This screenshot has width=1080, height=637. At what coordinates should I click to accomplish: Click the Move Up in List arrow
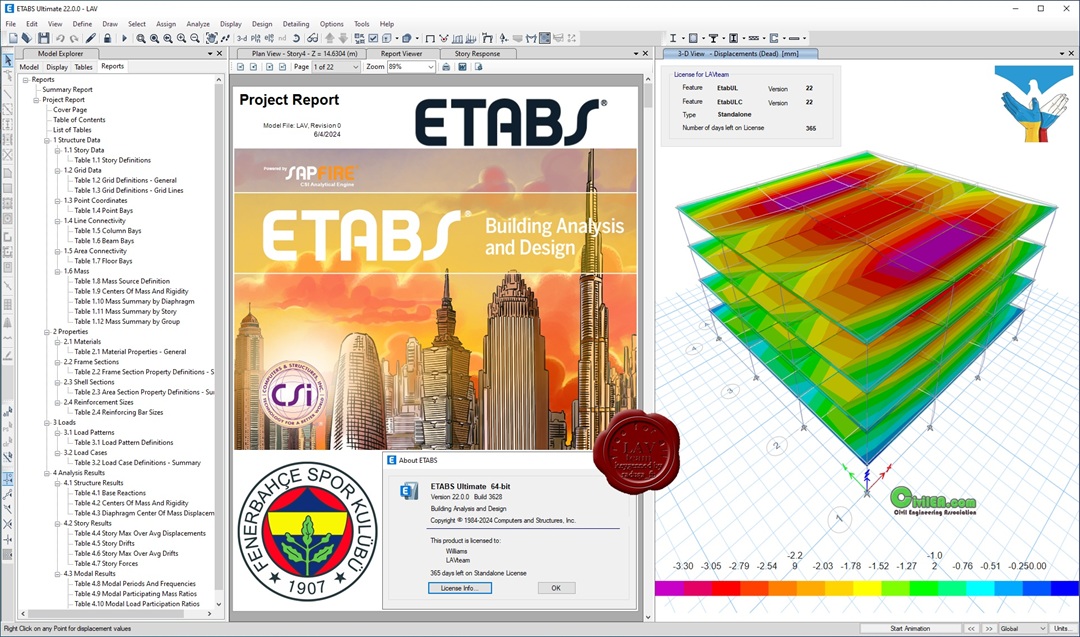pos(329,38)
